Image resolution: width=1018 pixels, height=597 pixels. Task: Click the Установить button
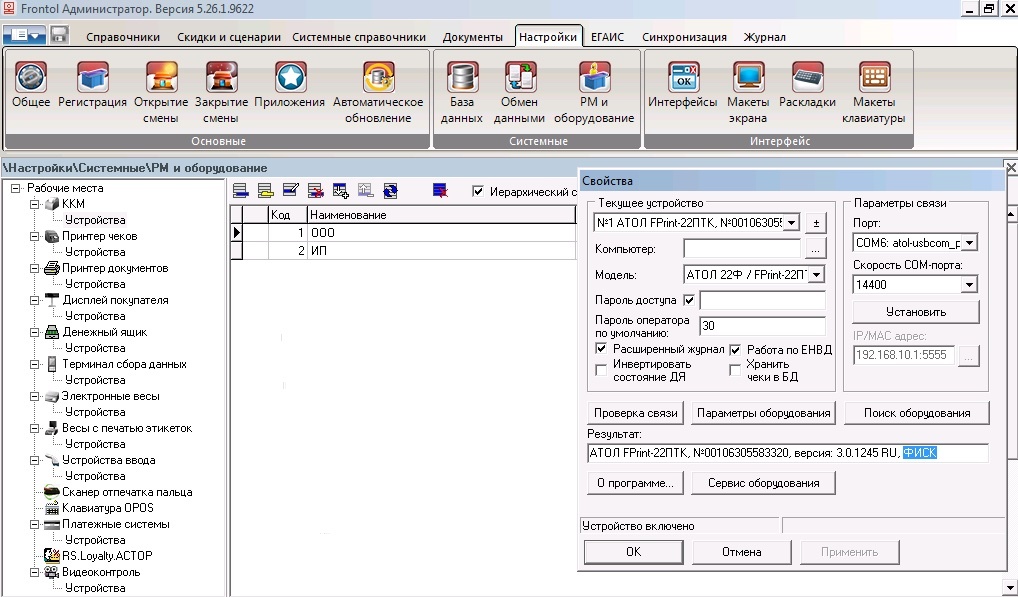[x=915, y=312]
